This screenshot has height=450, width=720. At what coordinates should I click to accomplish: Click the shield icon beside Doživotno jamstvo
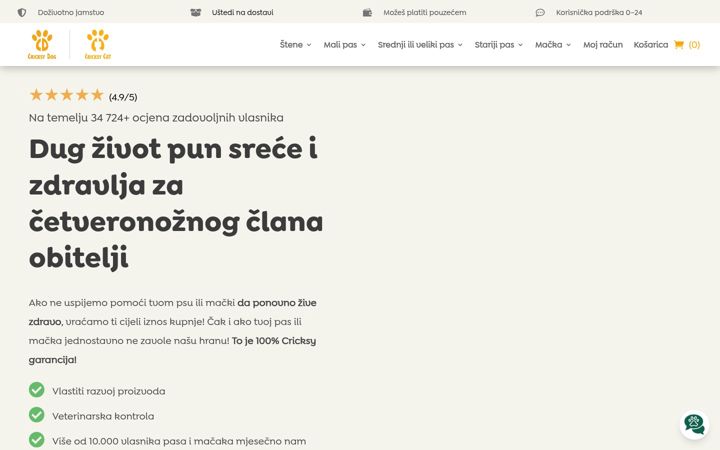(x=22, y=12)
